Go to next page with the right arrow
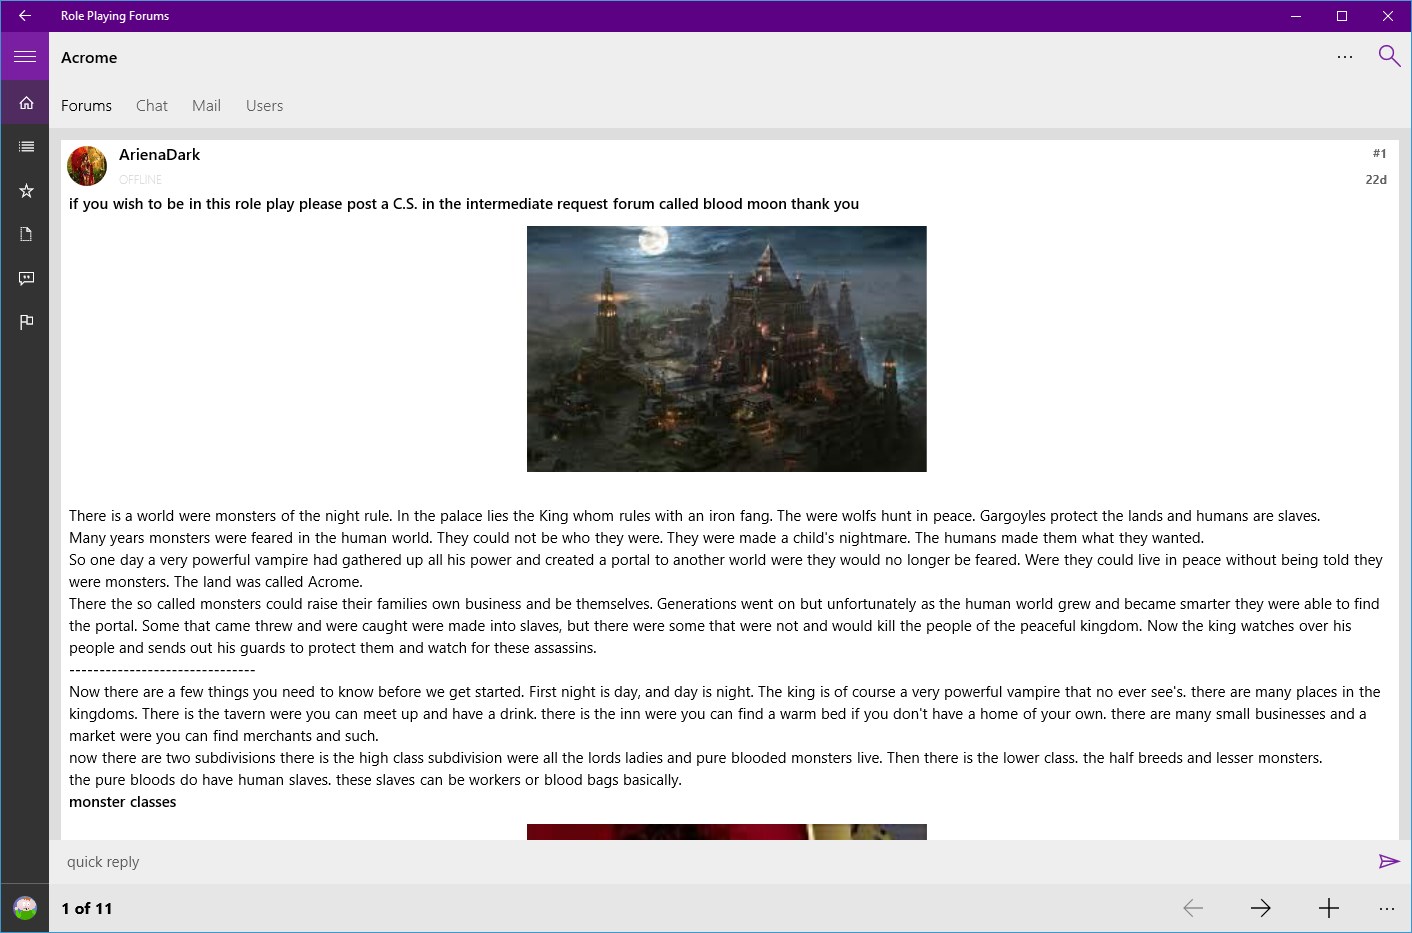This screenshot has width=1412, height=933. pyautogui.click(x=1261, y=908)
